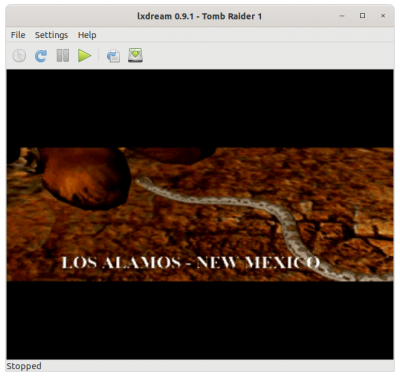Click the lxdream 0.9.1 - Tomb Raider 1 title bar
Viewport: 400px width, 377px height.
point(199,16)
